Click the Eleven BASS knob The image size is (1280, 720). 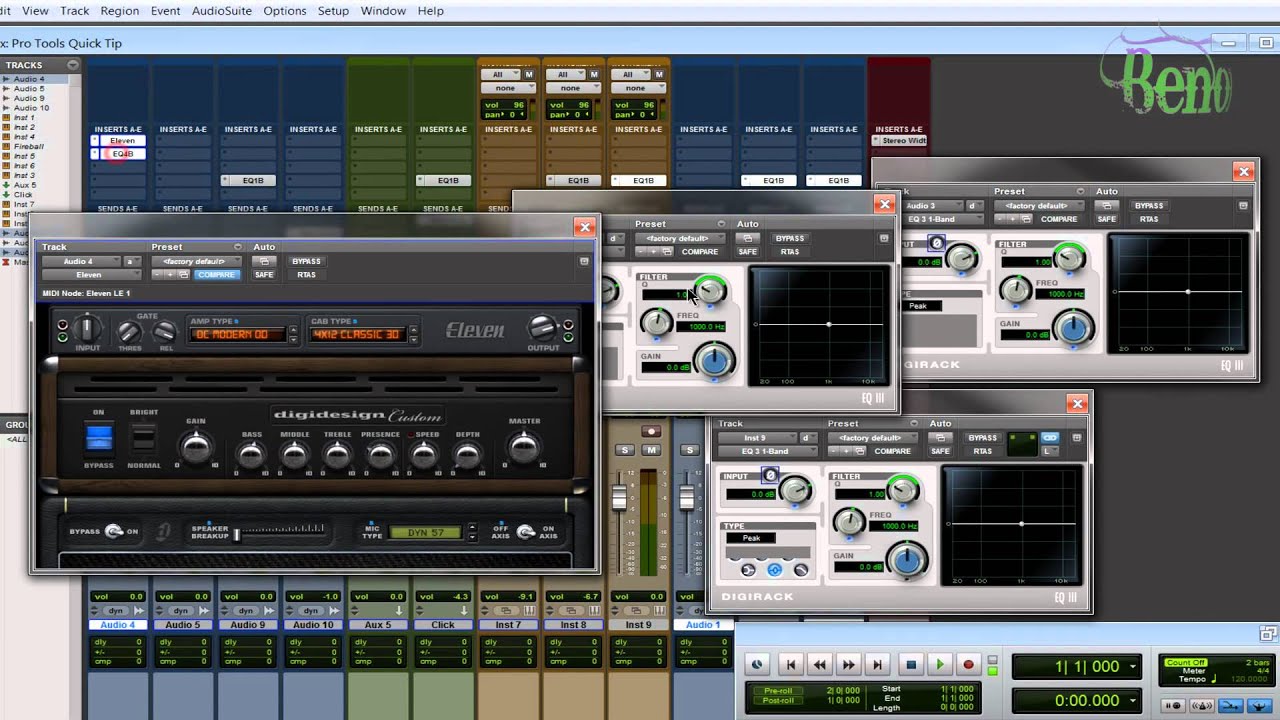coord(251,455)
